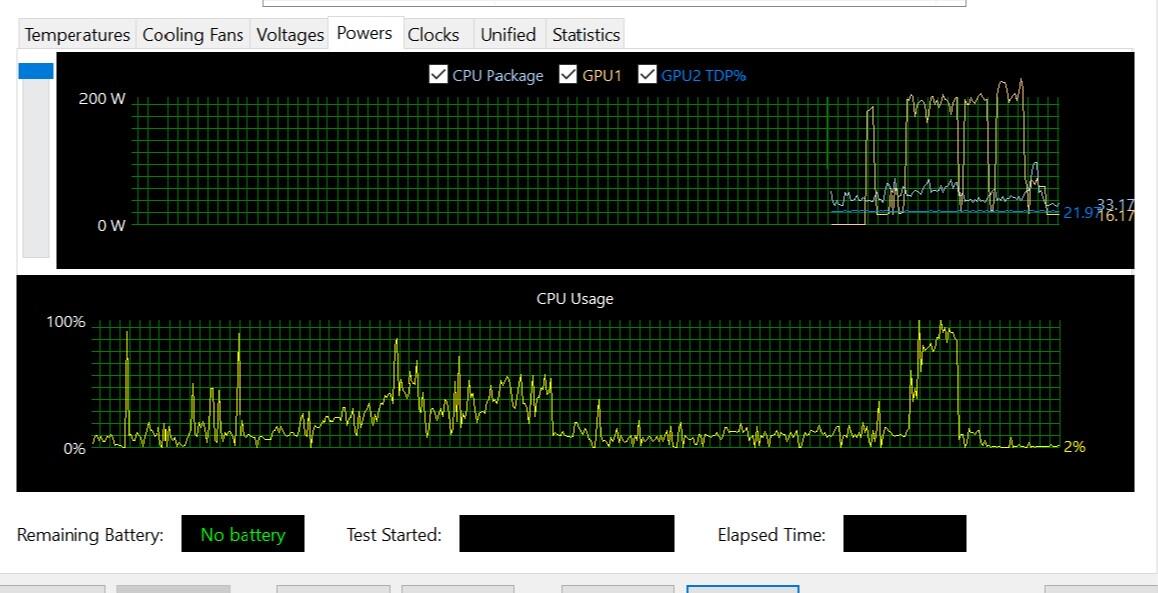View the Statistics tab
Screen dimensions: 1158x593
tap(586, 35)
